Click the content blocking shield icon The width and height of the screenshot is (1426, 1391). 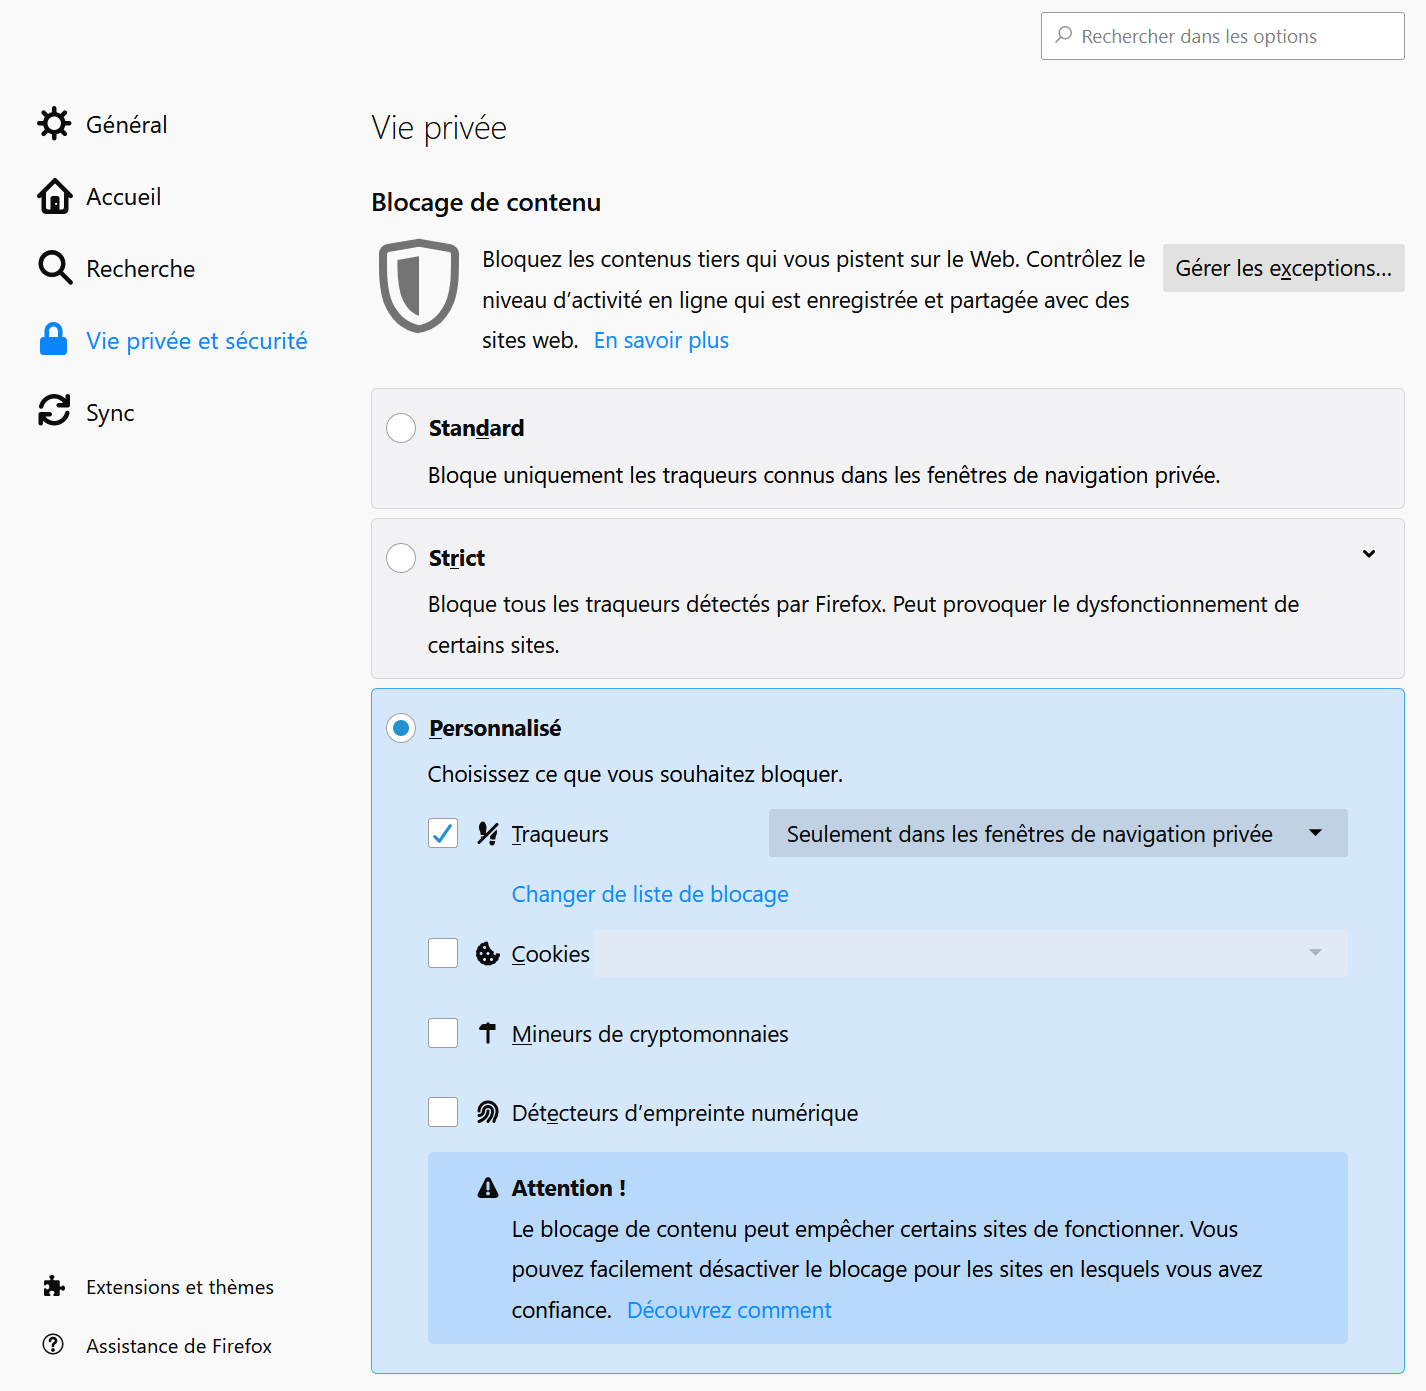point(419,286)
